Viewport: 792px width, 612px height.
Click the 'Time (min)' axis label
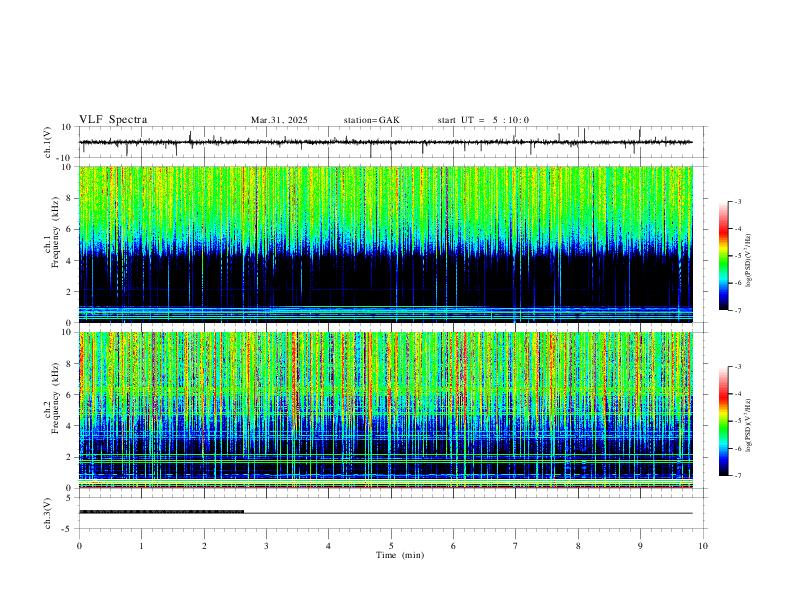pyautogui.click(x=400, y=555)
